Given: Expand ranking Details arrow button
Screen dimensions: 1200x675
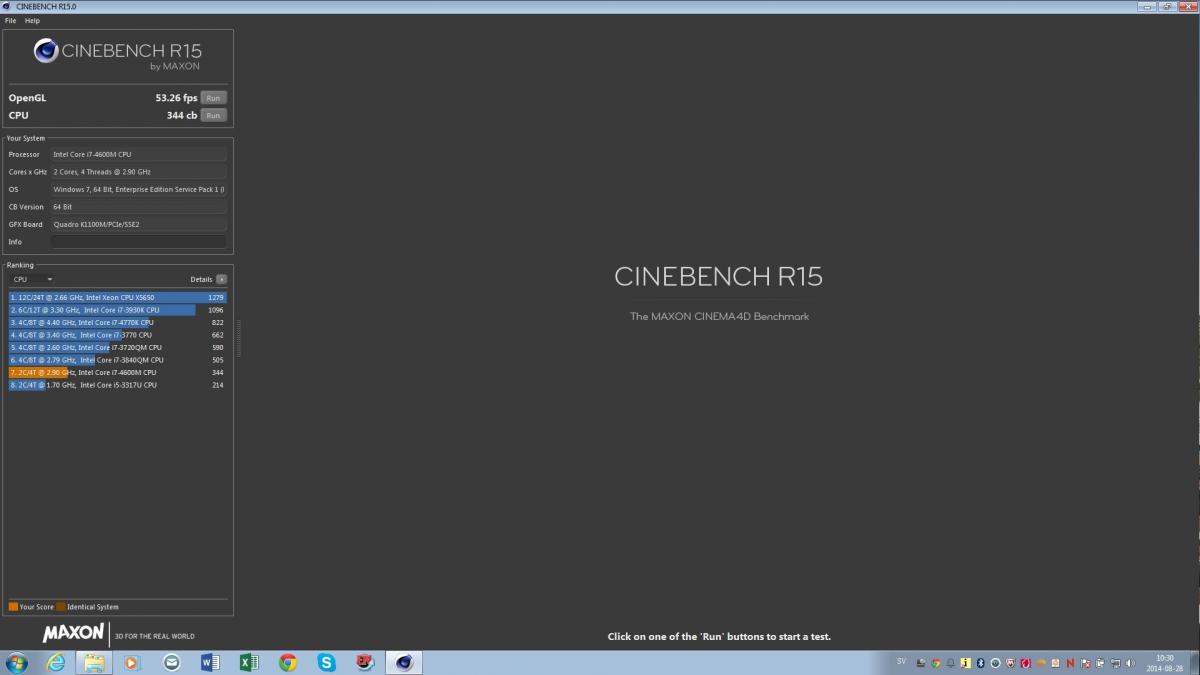Looking at the screenshot, I should 221,279.
